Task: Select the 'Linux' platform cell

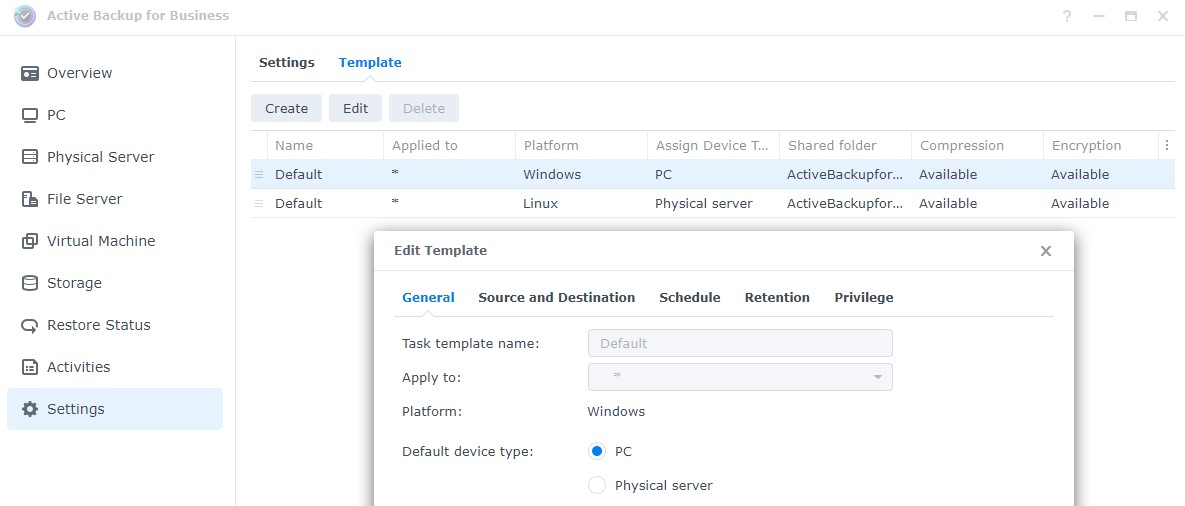Action: pyautogui.click(x=540, y=204)
